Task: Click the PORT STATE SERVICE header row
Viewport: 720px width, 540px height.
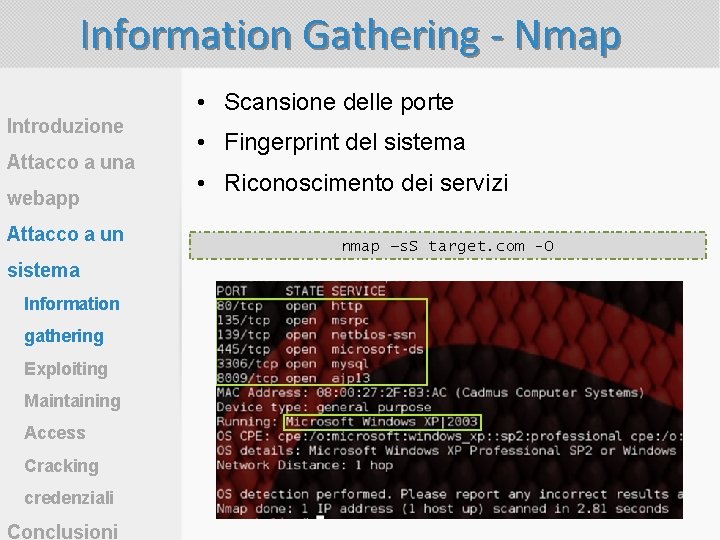Action: click(301, 291)
